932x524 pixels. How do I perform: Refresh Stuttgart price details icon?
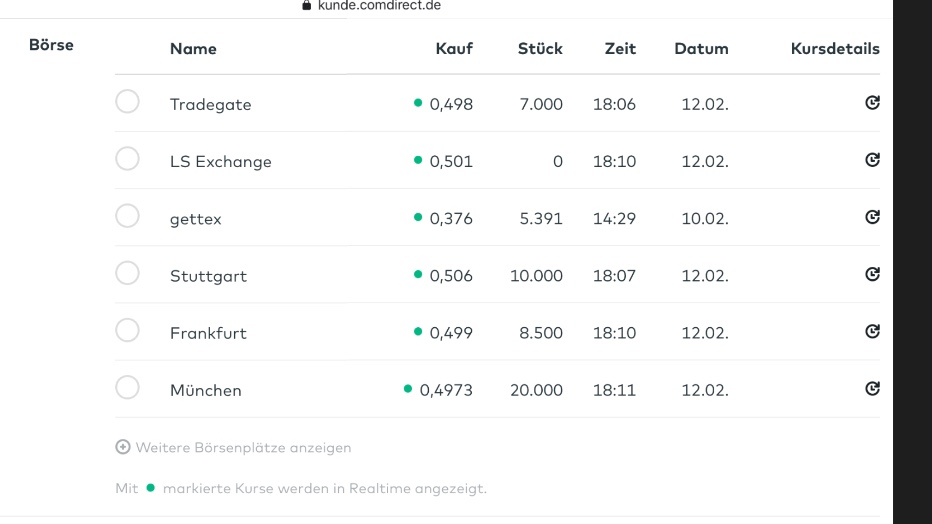[872, 275]
